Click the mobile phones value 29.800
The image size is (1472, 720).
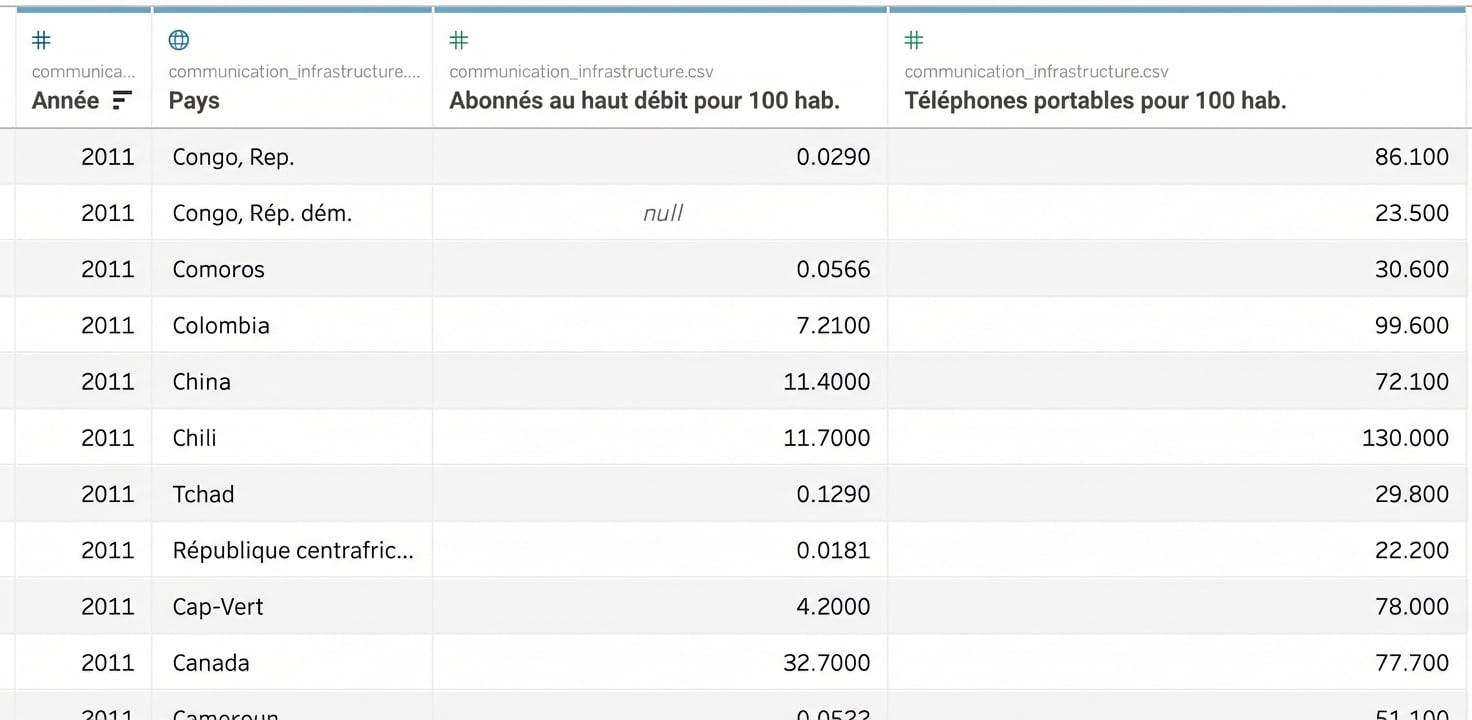(1412, 494)
